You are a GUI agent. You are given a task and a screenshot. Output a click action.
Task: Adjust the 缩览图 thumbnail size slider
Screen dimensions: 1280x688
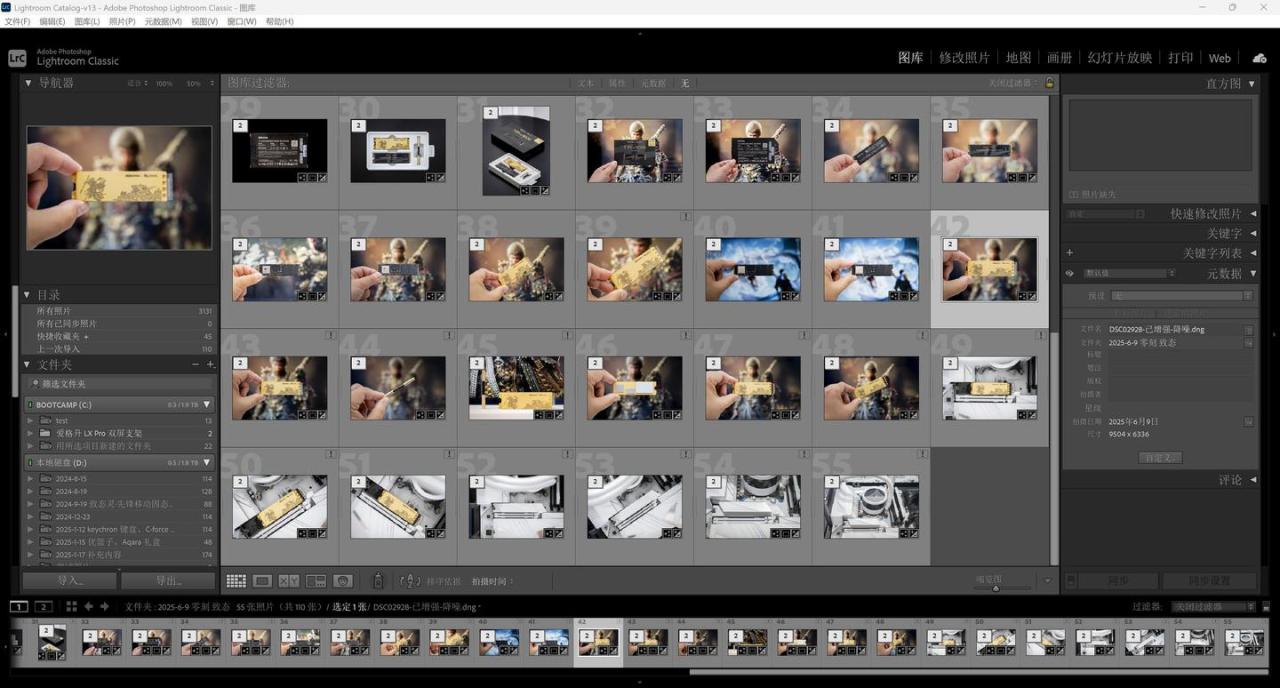pyautogui.click(x=996, y=588)
